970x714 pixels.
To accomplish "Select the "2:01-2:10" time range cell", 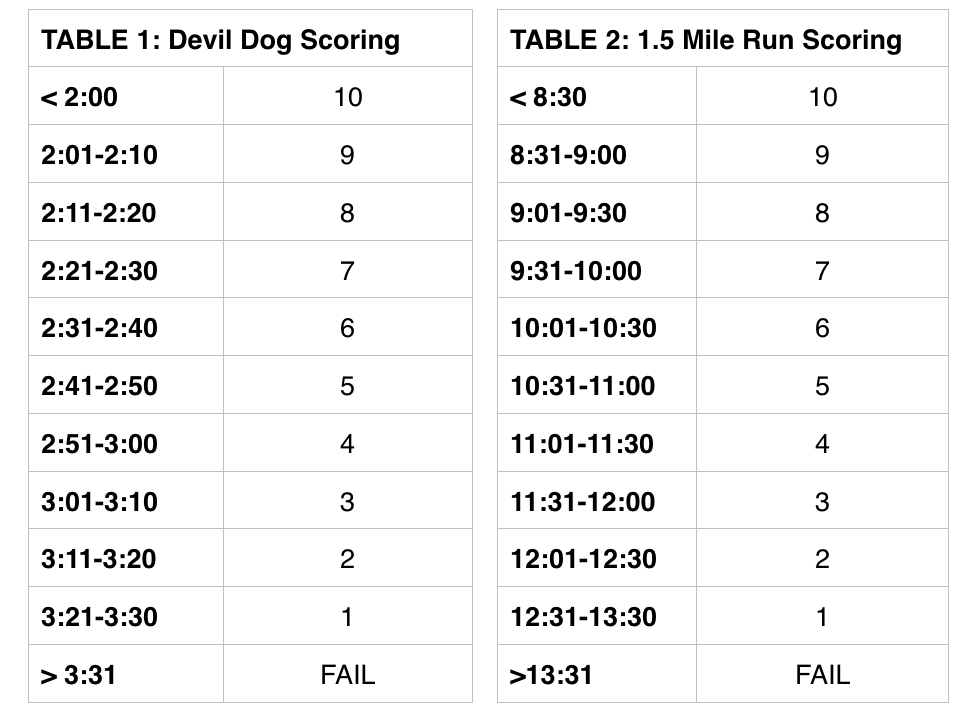I will pos(99,155).
